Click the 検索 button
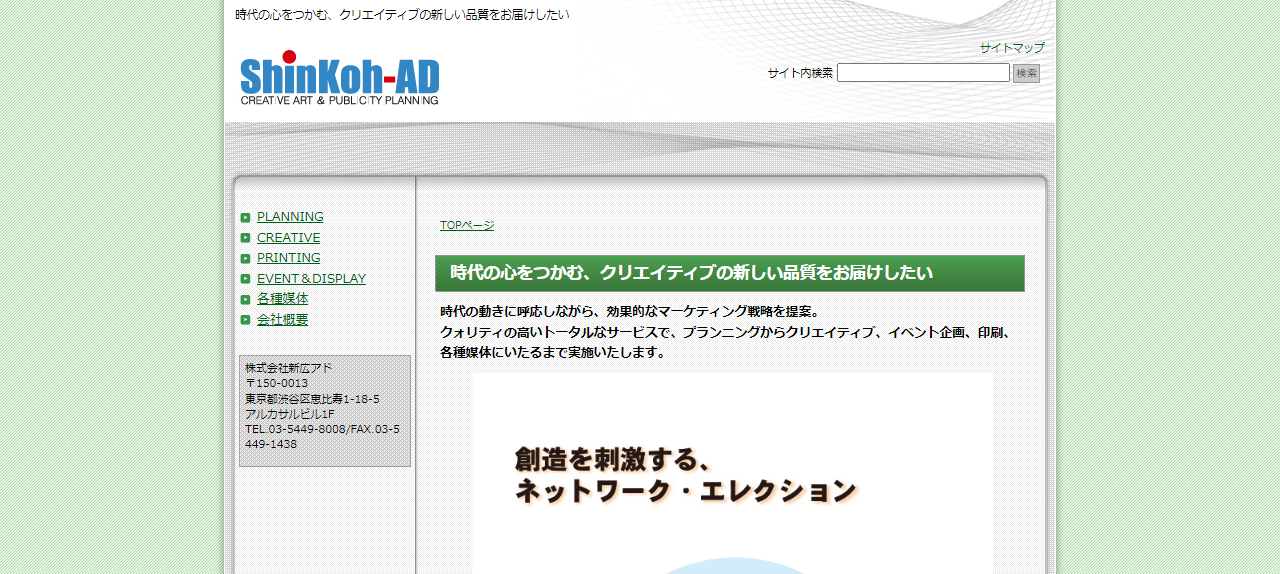Viewport: 1280px width, 574px height. 1026,73
